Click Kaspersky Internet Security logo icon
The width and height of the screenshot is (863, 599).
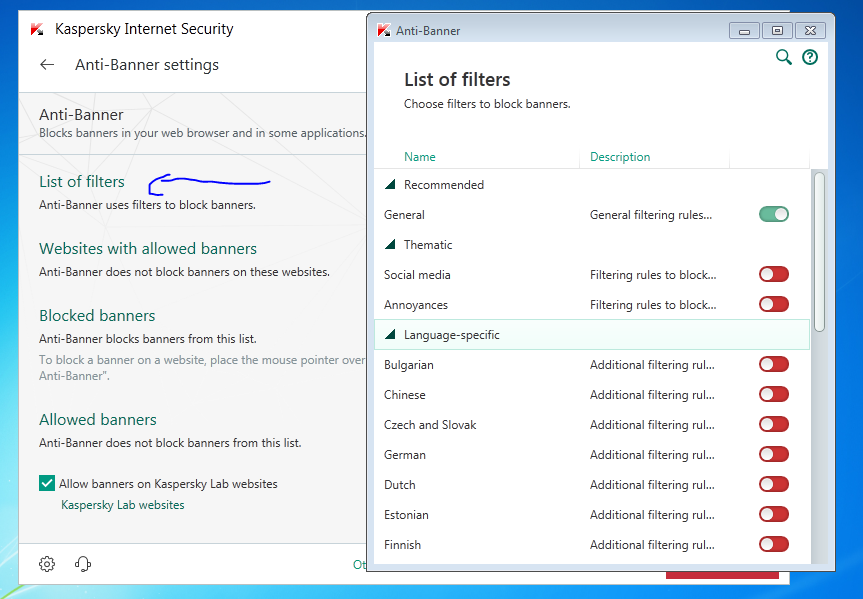coord(37,29)
